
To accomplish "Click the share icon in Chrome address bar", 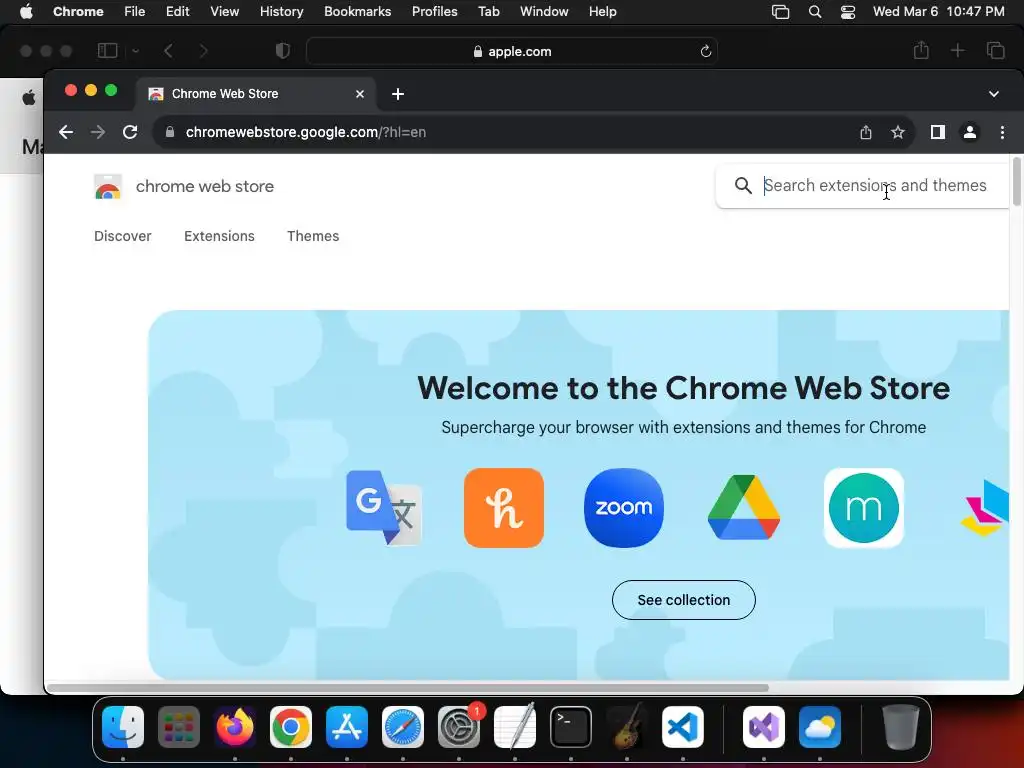I will coord(866,133).
